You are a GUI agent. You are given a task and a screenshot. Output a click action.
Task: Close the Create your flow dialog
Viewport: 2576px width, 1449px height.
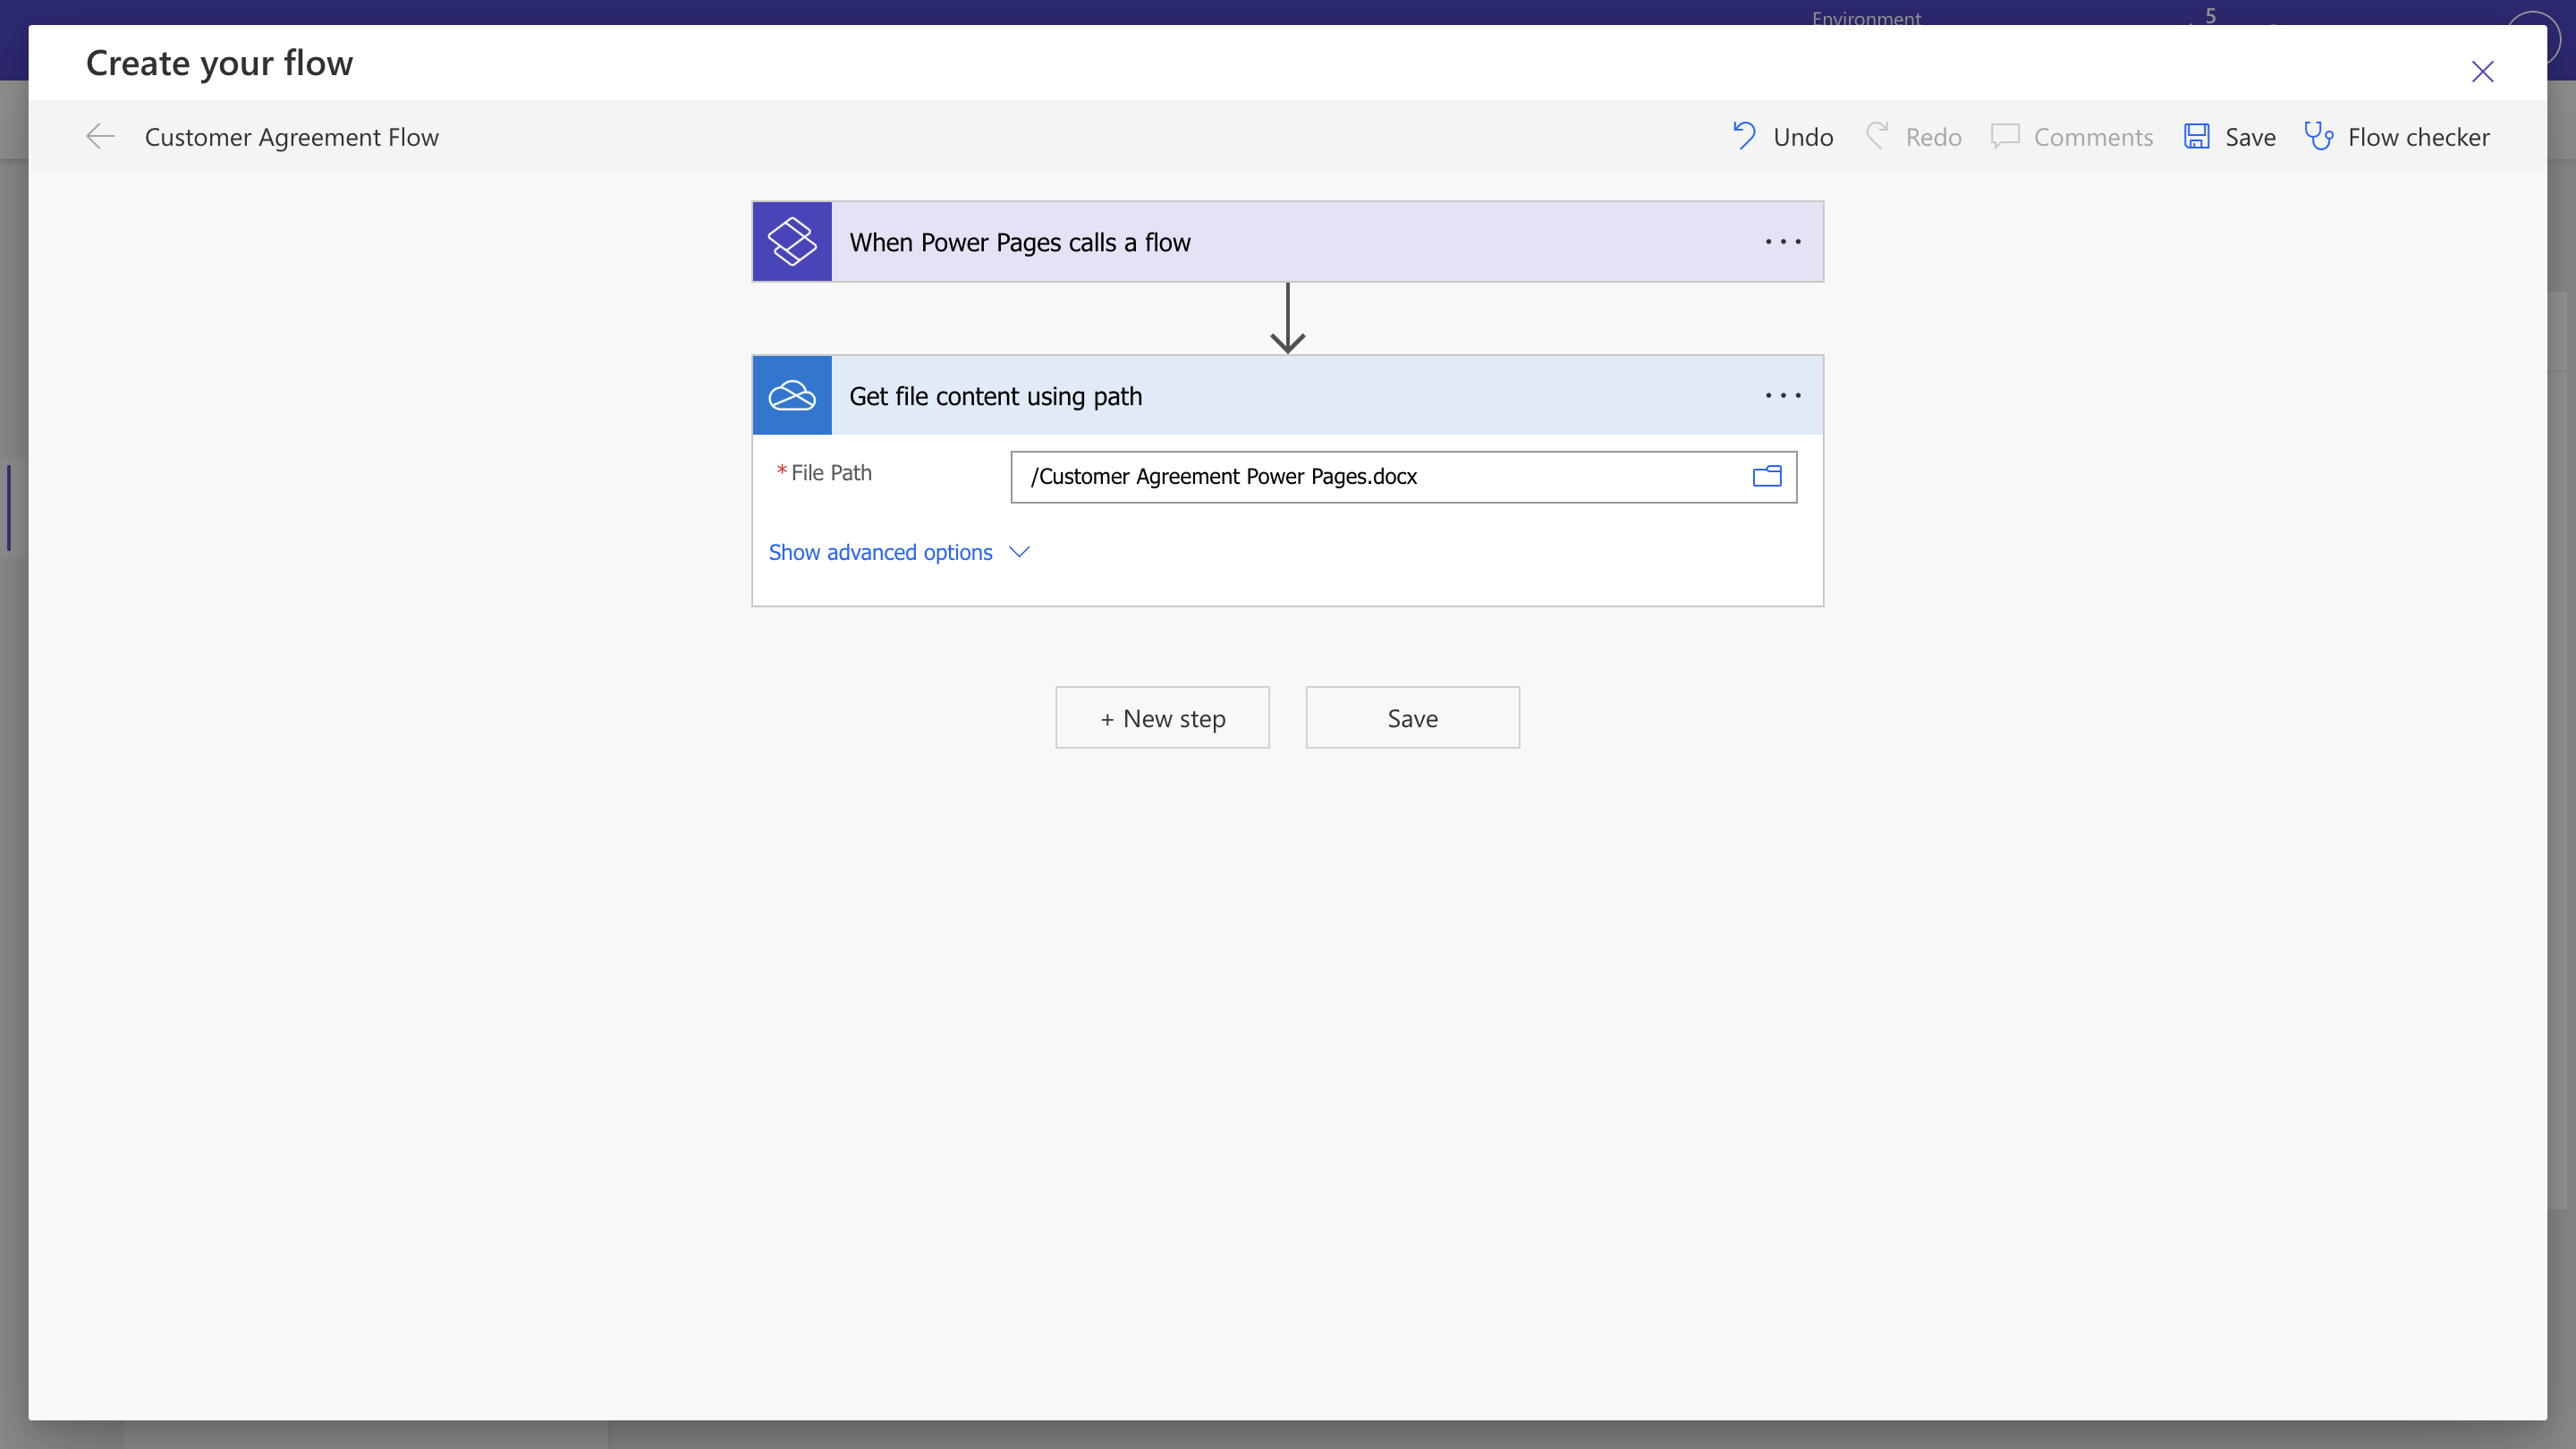2482,72
